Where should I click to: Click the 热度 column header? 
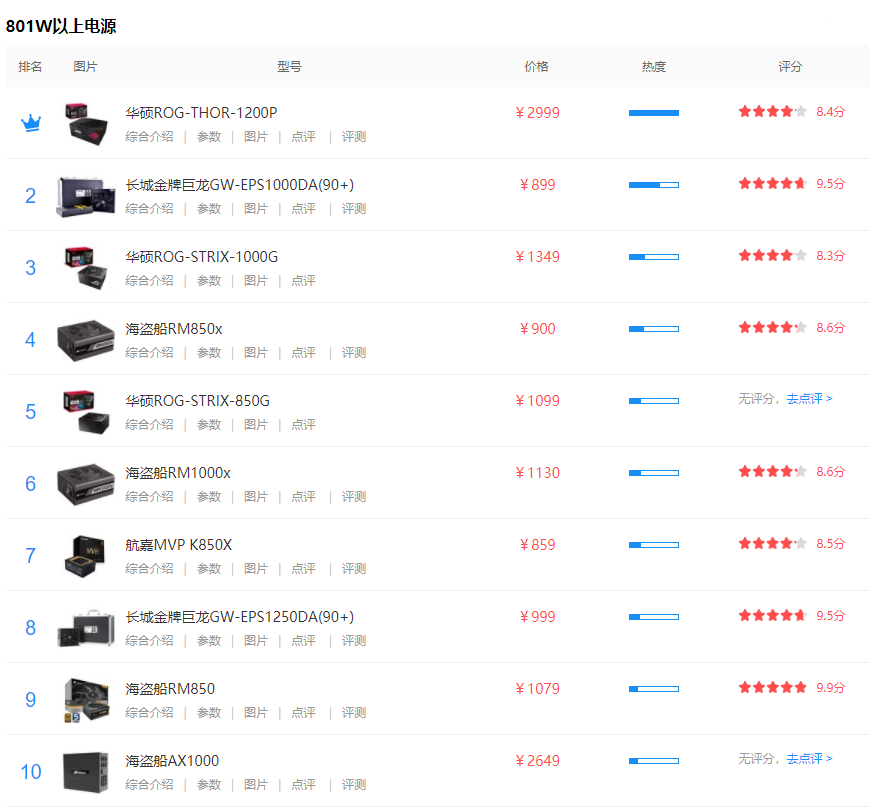(x=653, y=67)
